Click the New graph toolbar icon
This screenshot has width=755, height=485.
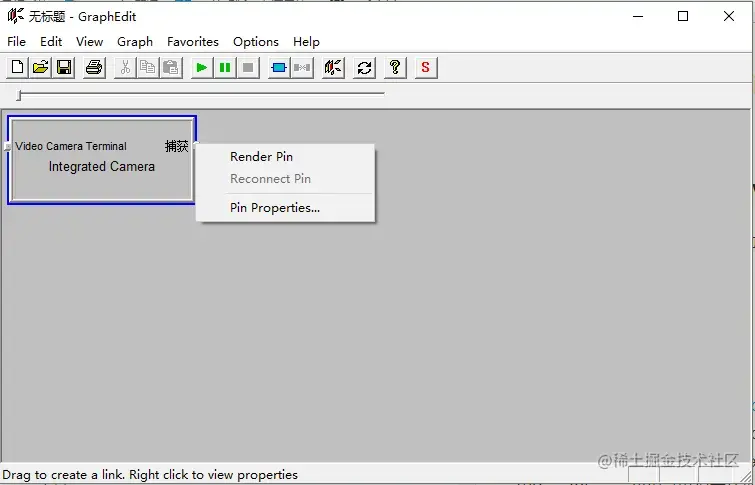point(18,67)
